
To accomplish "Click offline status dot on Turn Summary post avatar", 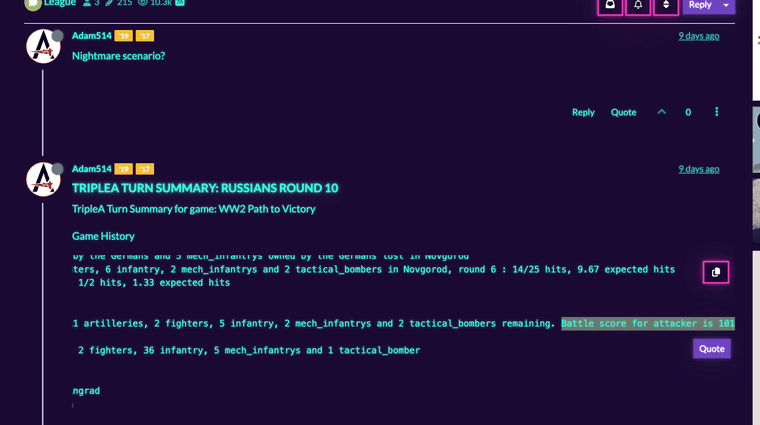I will point(57,169).
